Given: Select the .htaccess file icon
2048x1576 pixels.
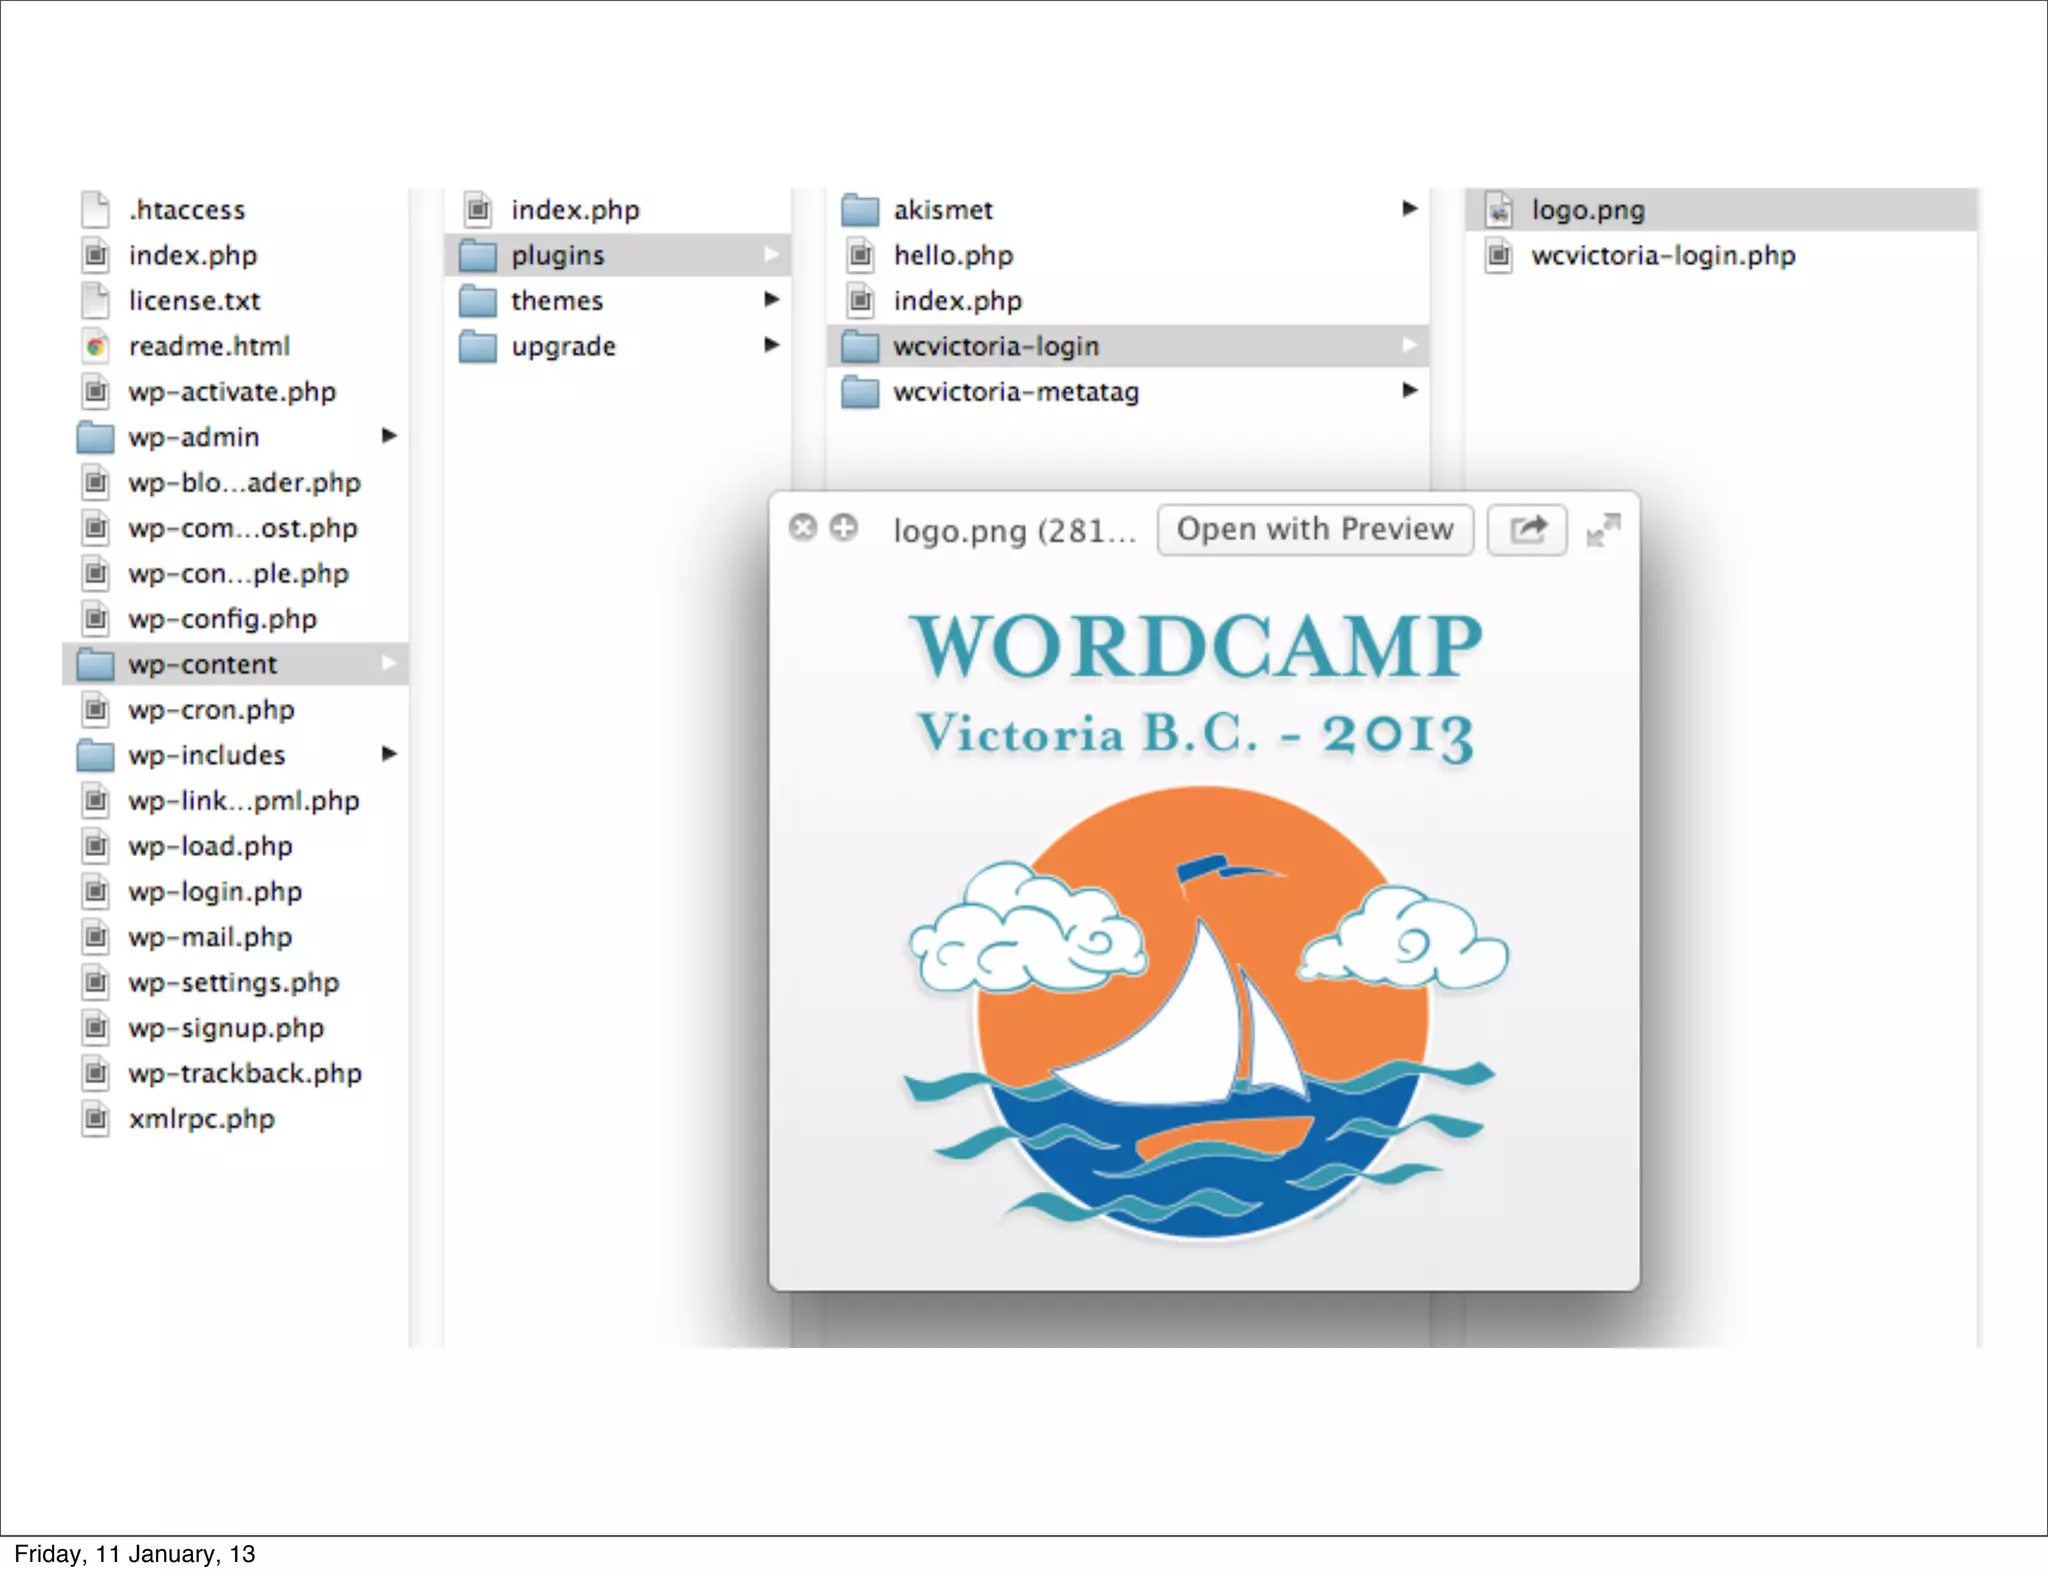Looking at the screenshot, I should (x=96, y=210).
